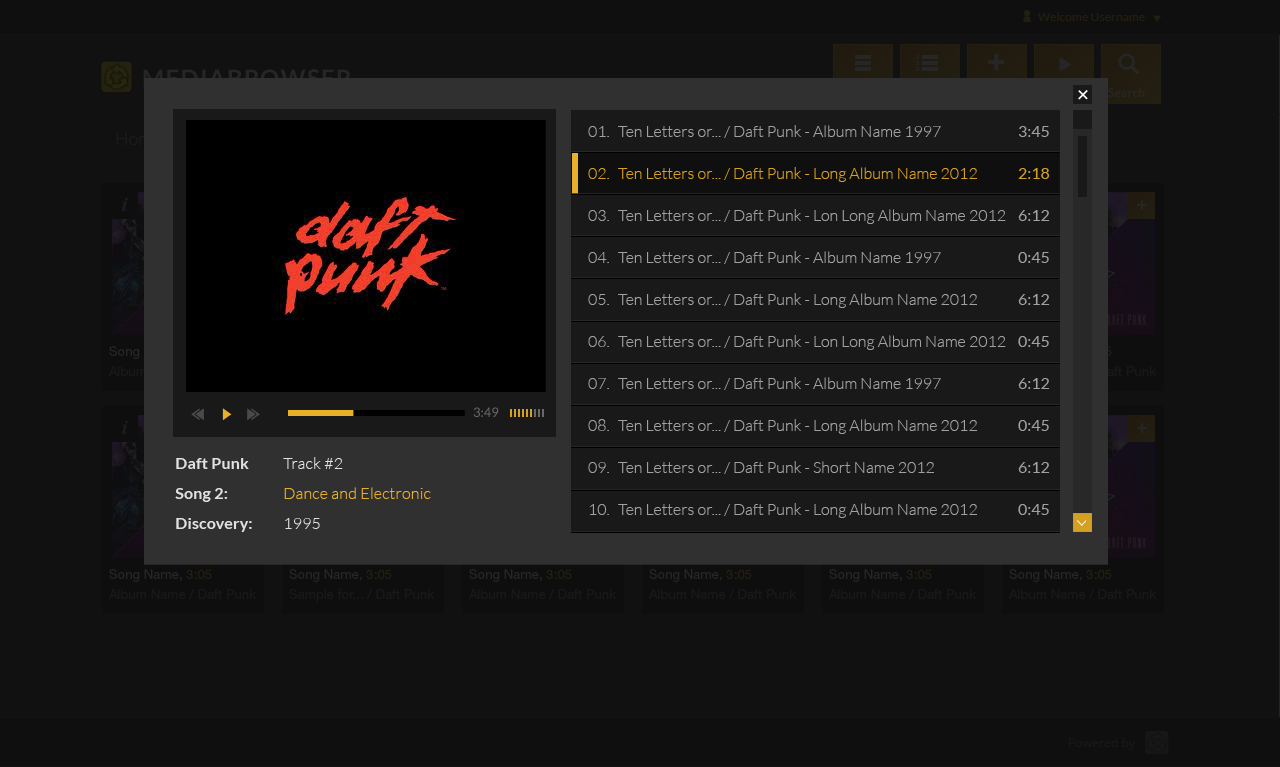Click the playlist scroll-up button

pos(1082,119)
